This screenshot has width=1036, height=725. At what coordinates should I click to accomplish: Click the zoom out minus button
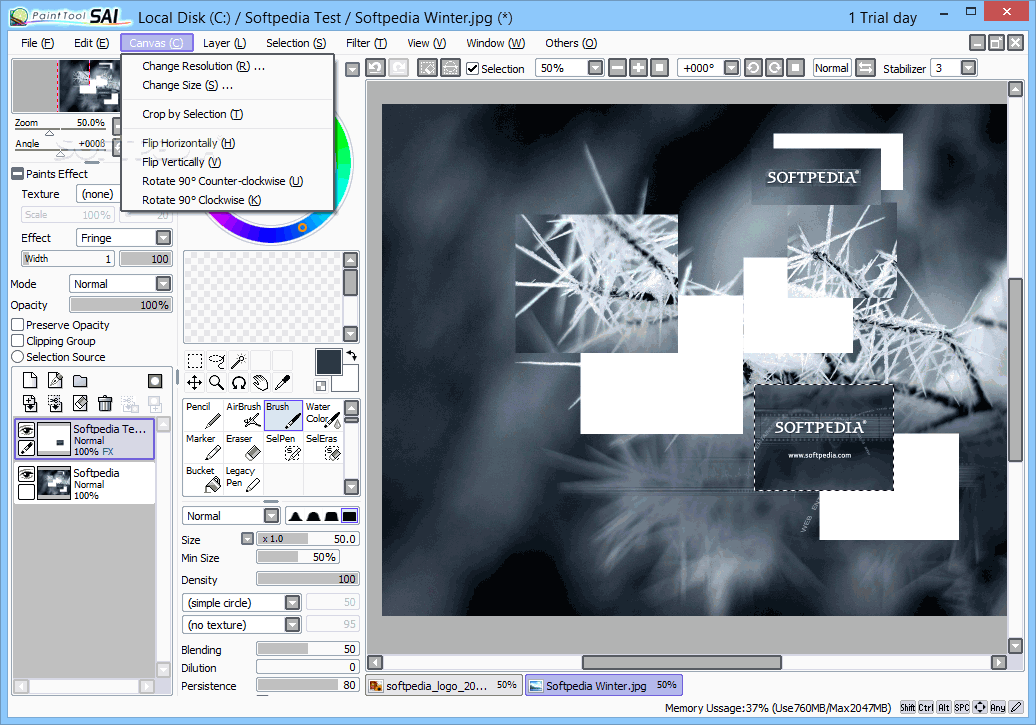617,67
